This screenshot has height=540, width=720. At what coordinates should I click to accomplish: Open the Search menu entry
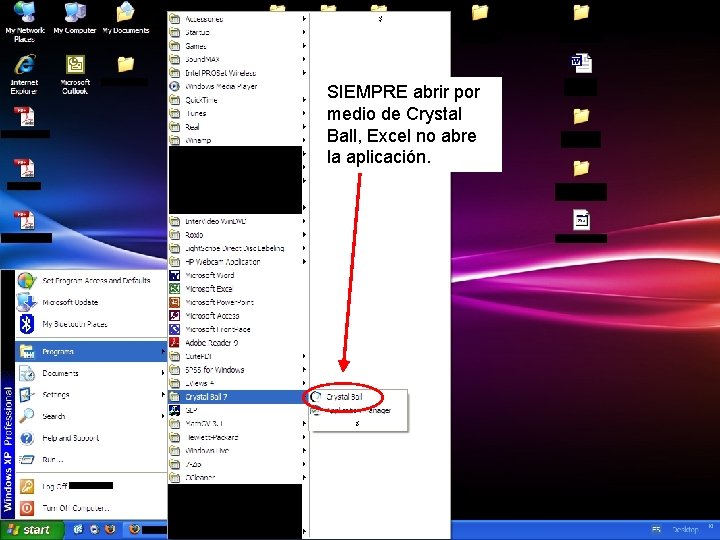coord(92,416)
